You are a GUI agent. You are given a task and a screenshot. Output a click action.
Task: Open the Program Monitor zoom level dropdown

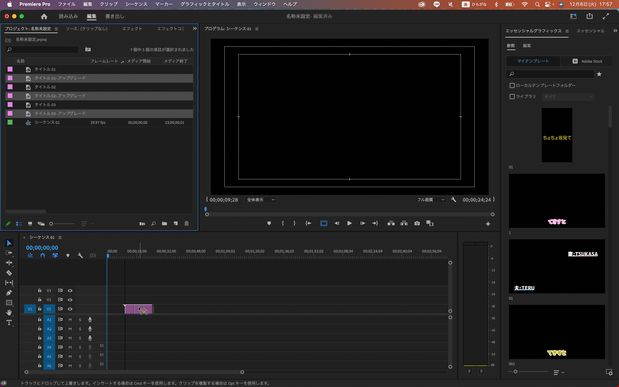(260, 200)
